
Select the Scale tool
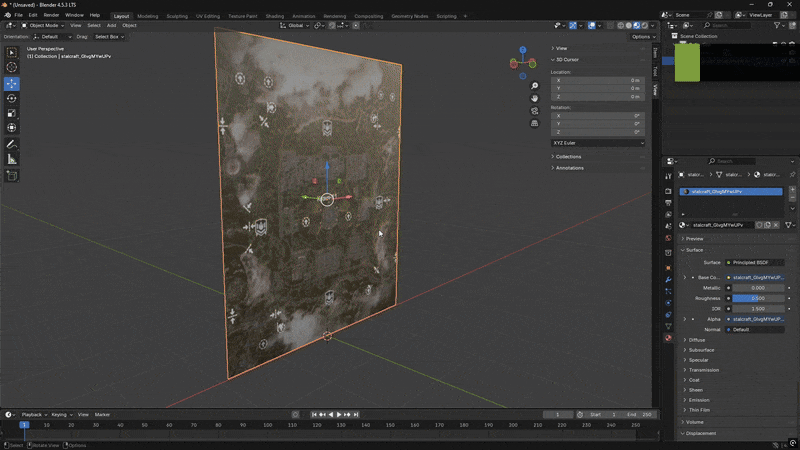click(x=12, y=113)
